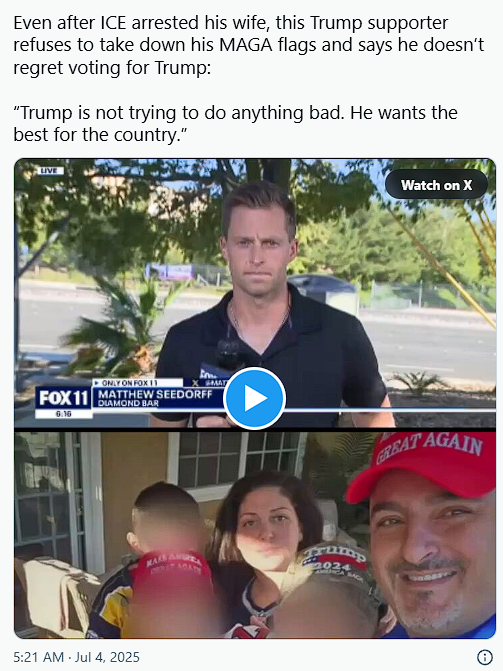The height and width of the screenshot is (671, 503).
Task: Open the 5:21 AM · Jul 4, 2025 timestamp link
Action: click(x=77, y=657)
